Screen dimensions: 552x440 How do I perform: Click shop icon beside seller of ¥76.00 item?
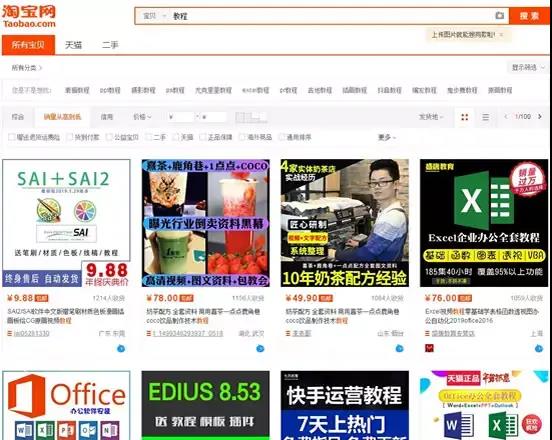[x=427, y=333]
